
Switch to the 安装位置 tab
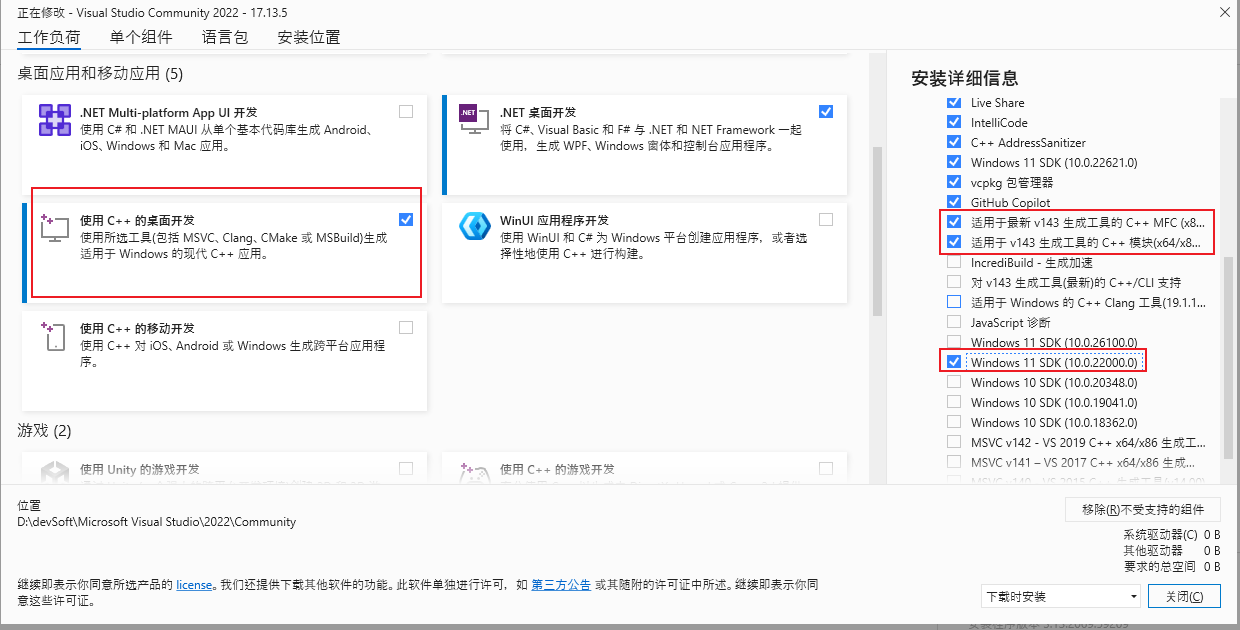click(309, 38)
